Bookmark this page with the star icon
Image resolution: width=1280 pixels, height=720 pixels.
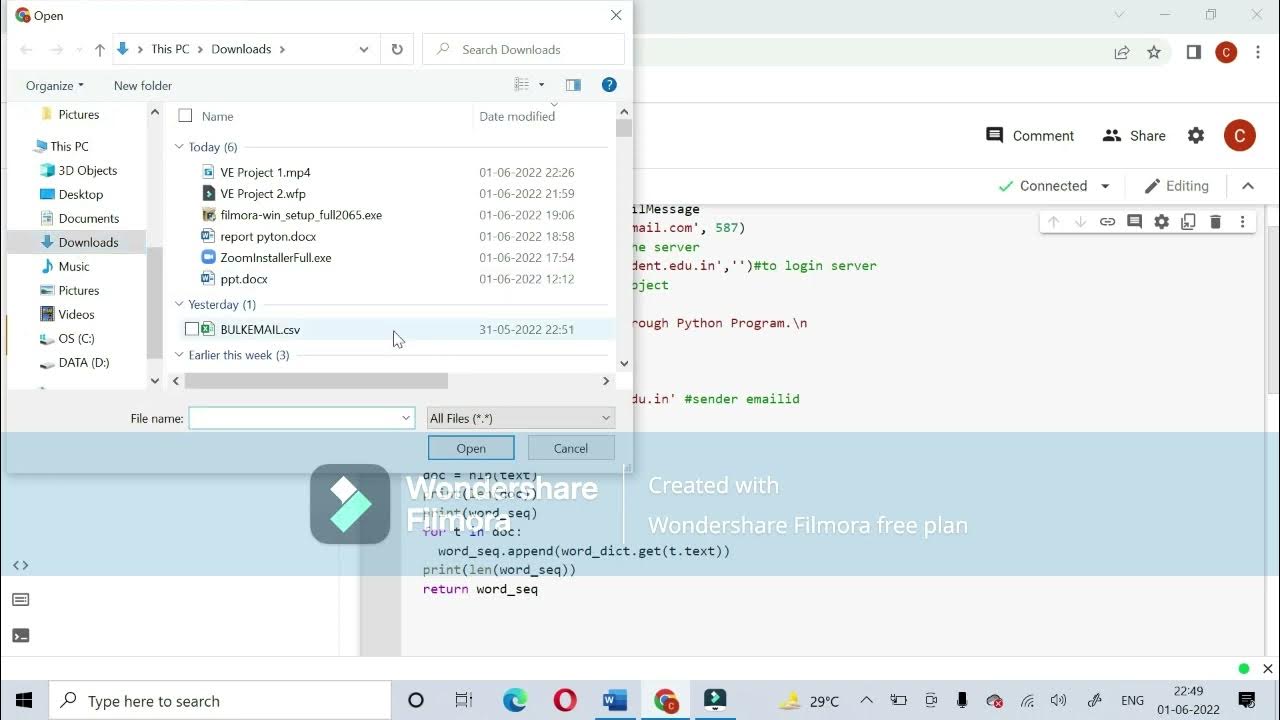click(x=1154, y=52)
